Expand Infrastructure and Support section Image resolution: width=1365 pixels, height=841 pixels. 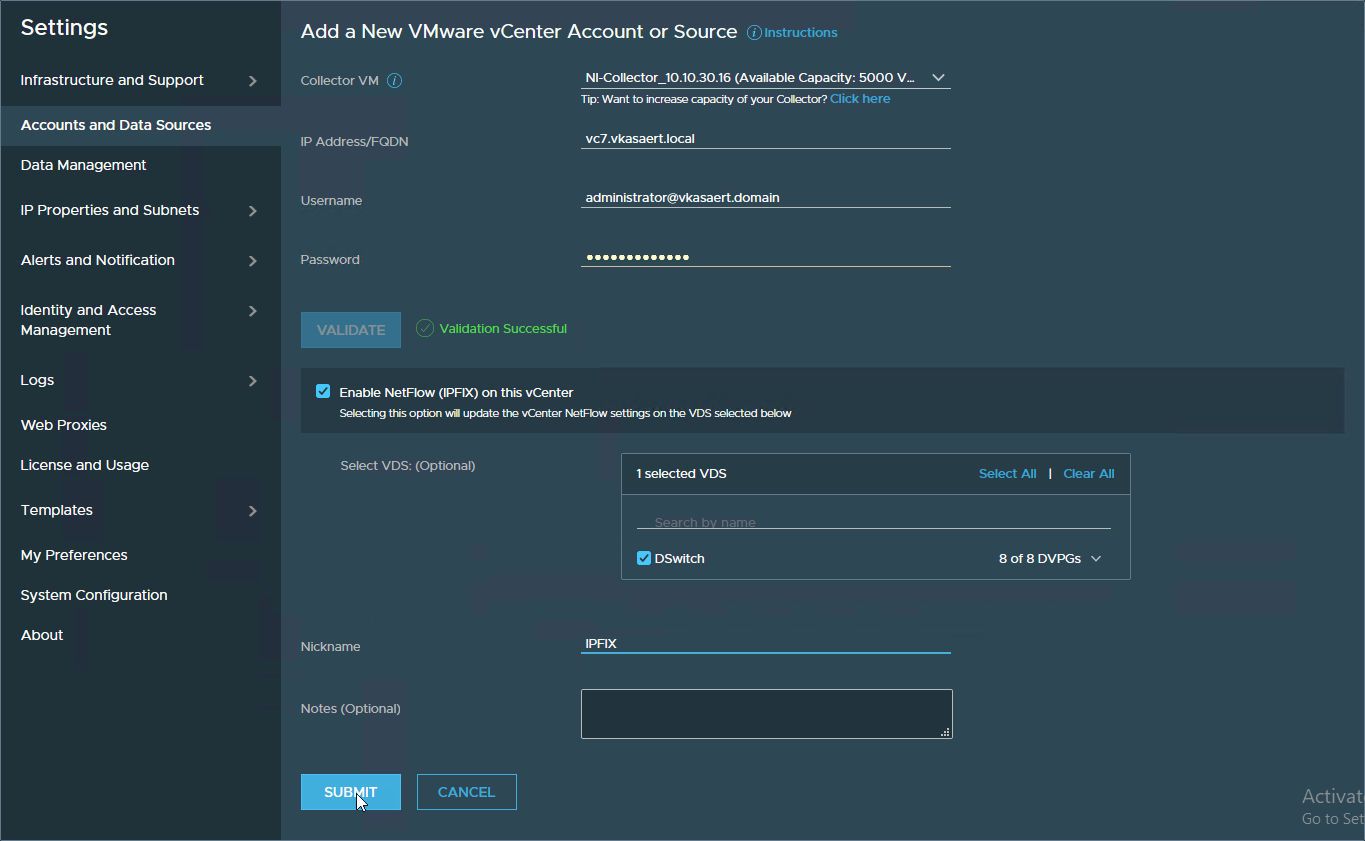coord(252,81)
